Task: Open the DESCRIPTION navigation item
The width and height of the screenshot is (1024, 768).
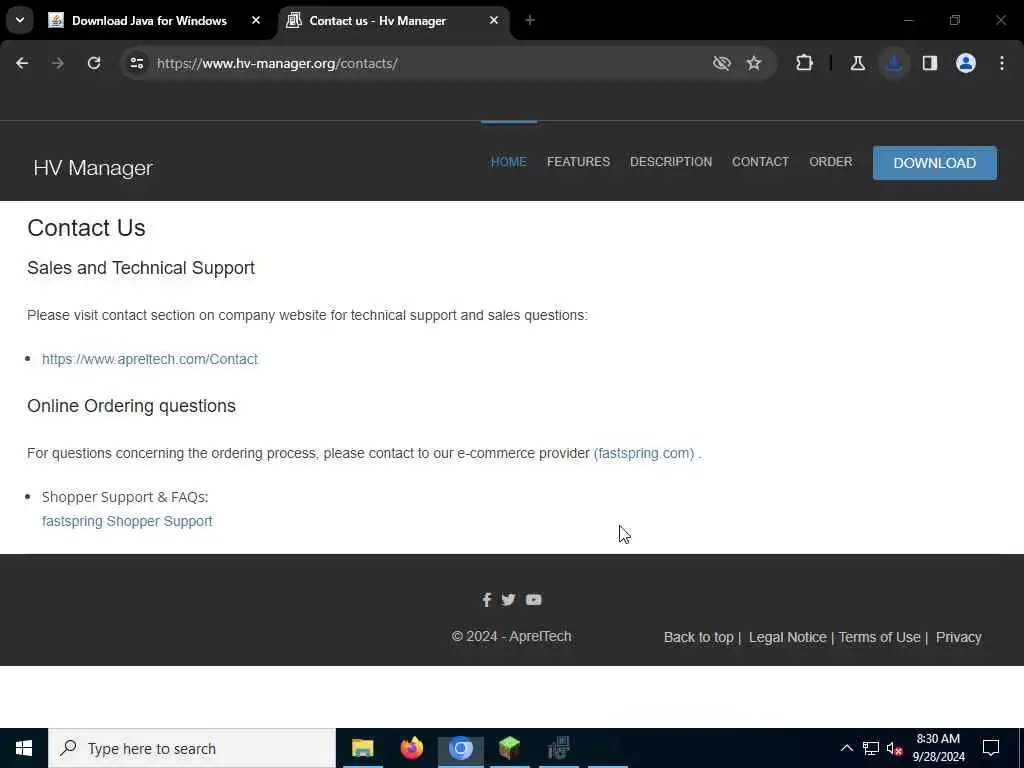Action: pos(671,161)
